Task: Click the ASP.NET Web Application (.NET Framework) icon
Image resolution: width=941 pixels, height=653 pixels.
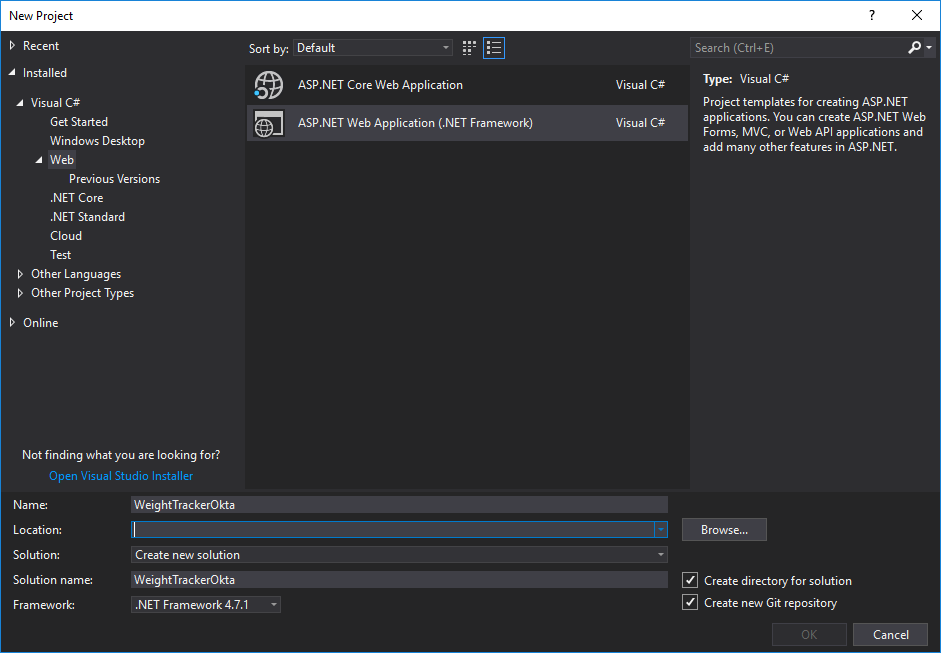Action: tap(269, 124)
